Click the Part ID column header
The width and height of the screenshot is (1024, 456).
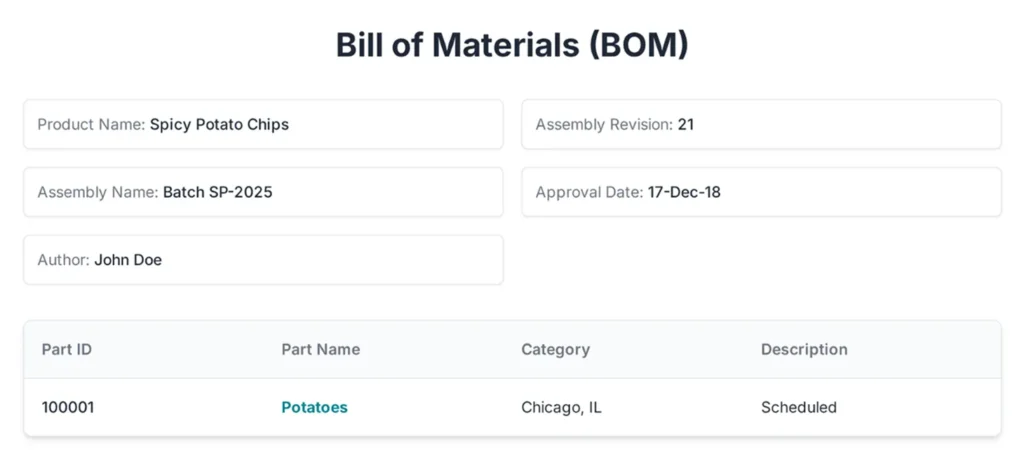(x=67, y=349)
